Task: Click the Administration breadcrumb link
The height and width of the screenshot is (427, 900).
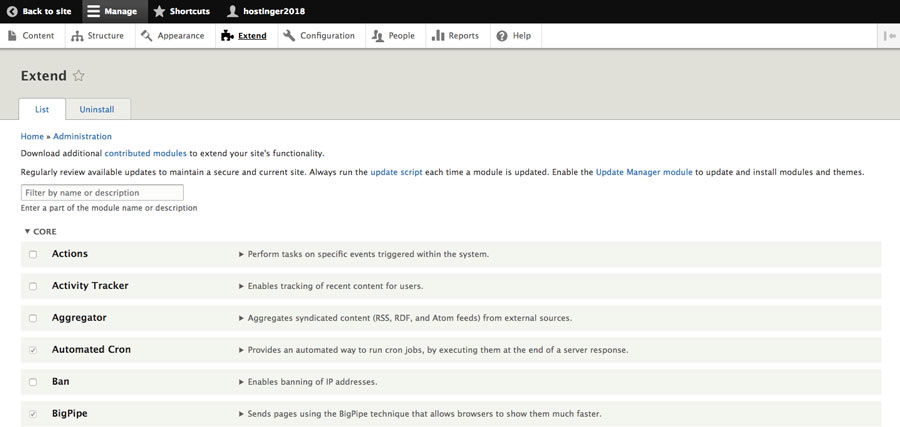Action: 83,137
